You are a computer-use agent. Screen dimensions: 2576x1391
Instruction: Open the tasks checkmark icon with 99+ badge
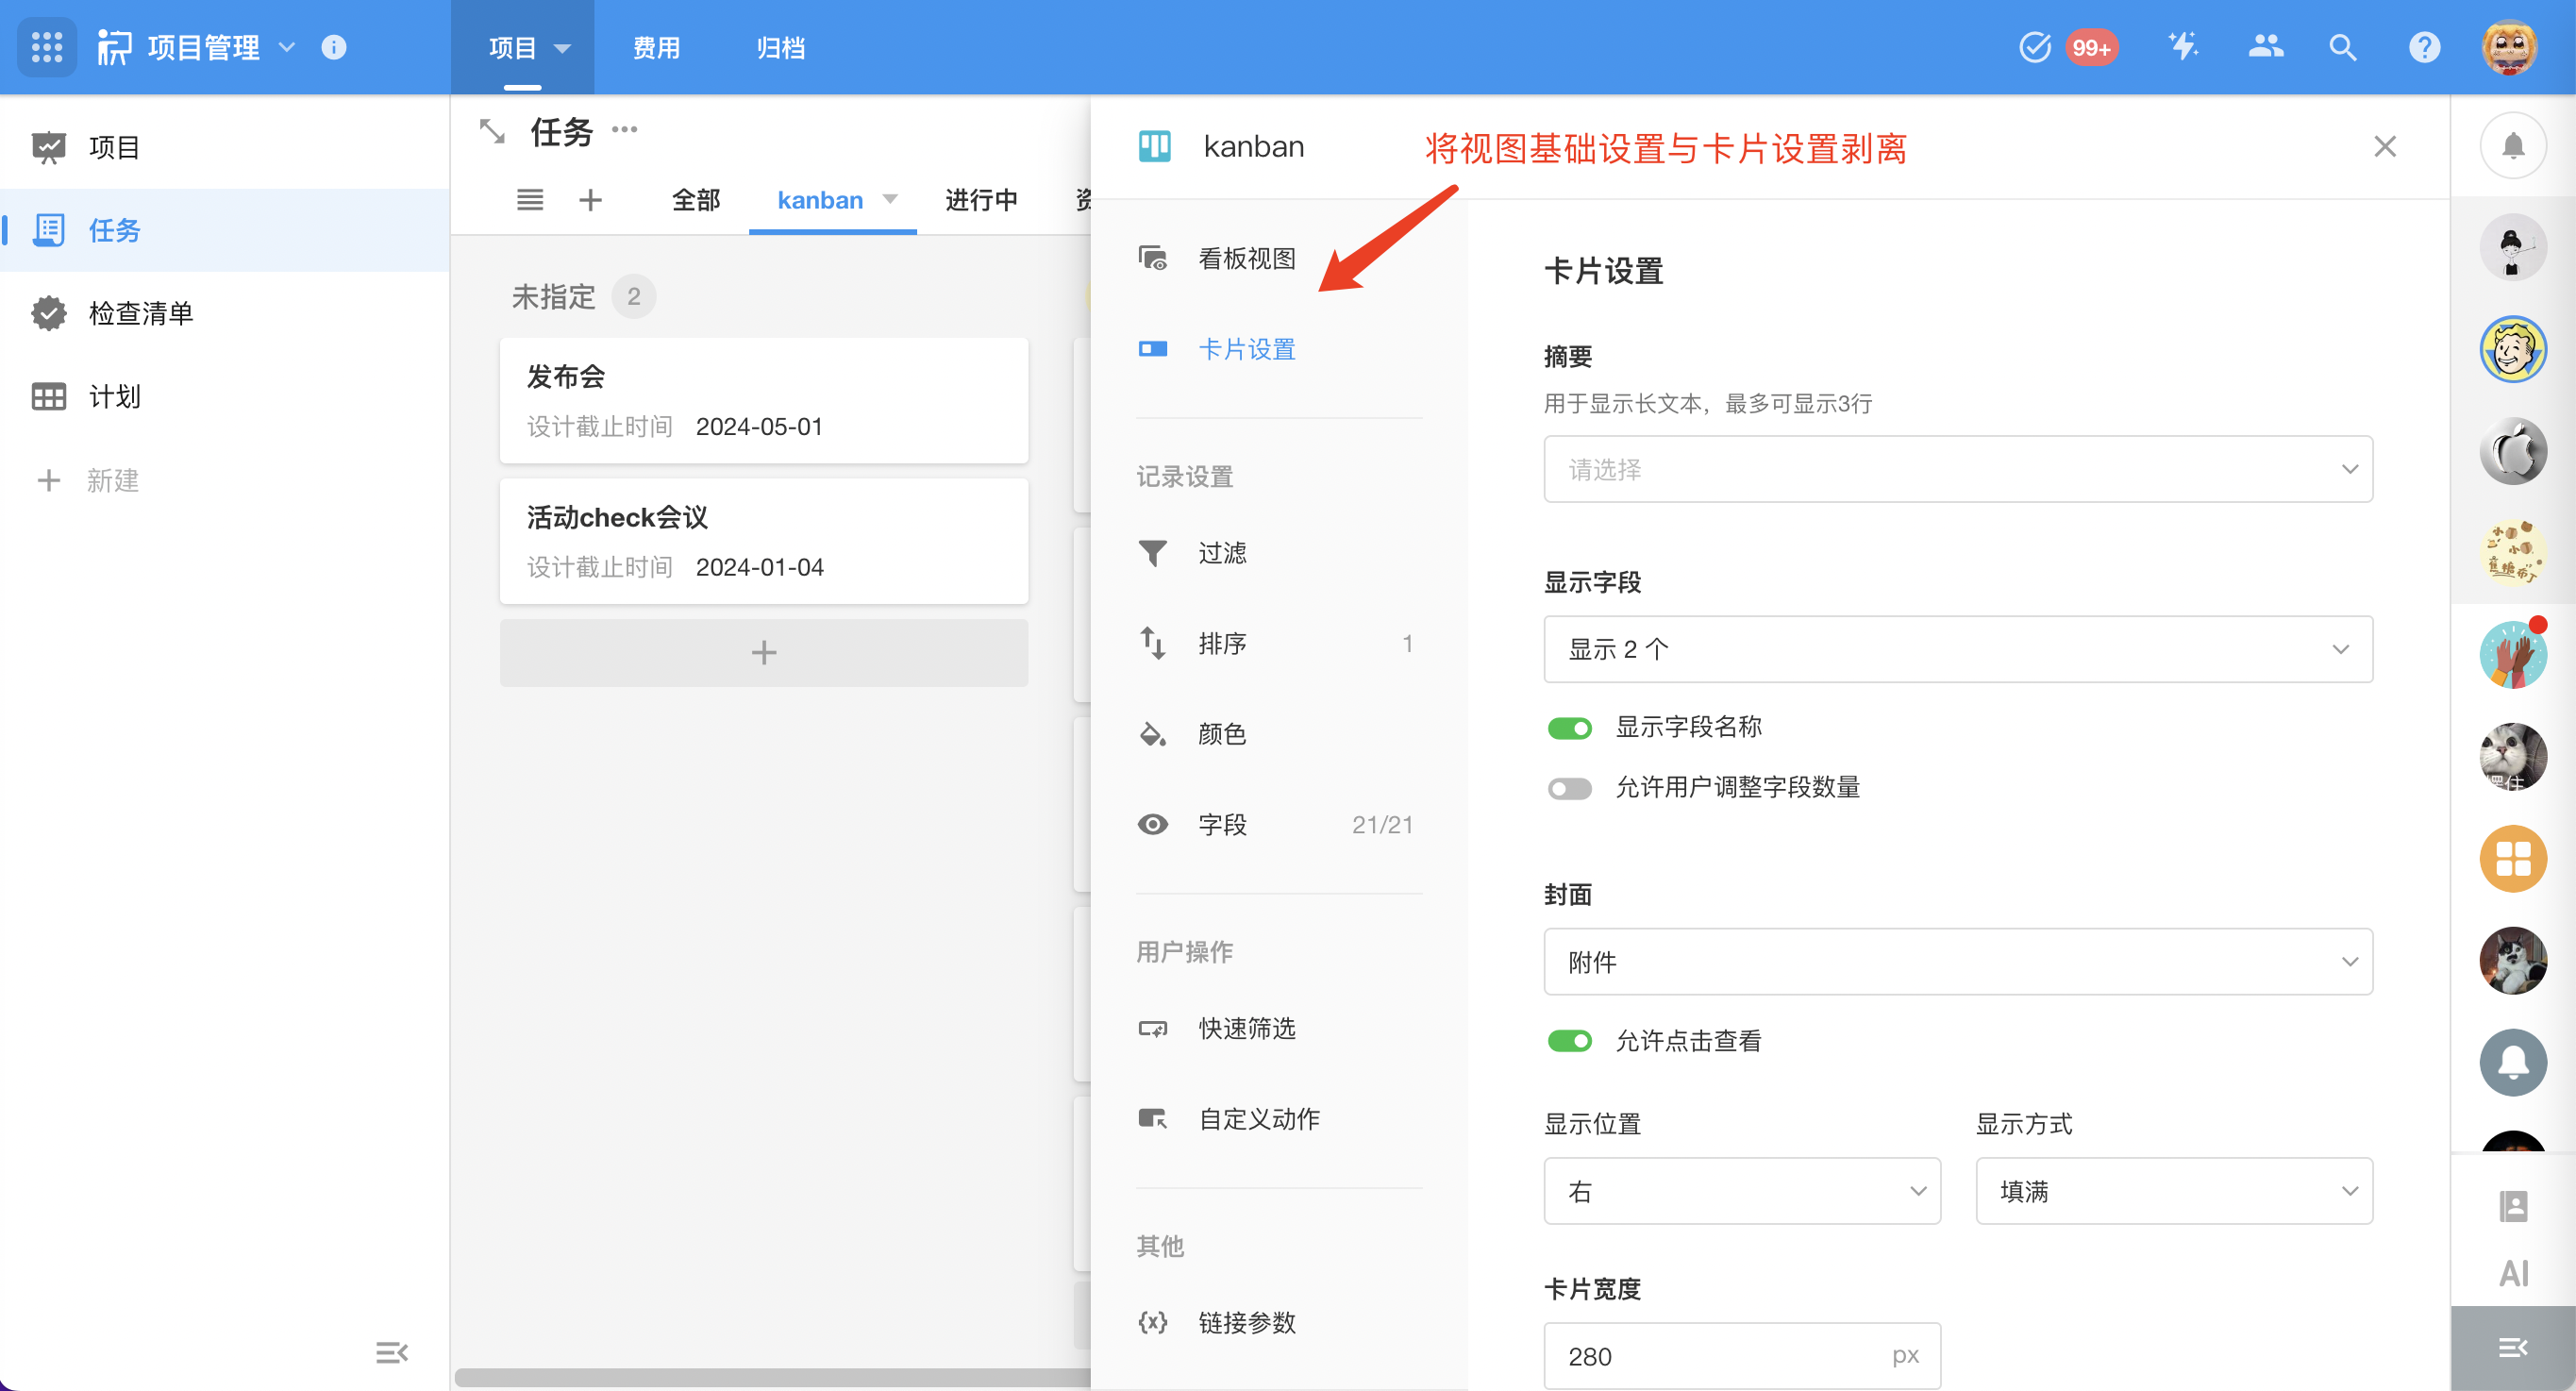click(2034, 47)
